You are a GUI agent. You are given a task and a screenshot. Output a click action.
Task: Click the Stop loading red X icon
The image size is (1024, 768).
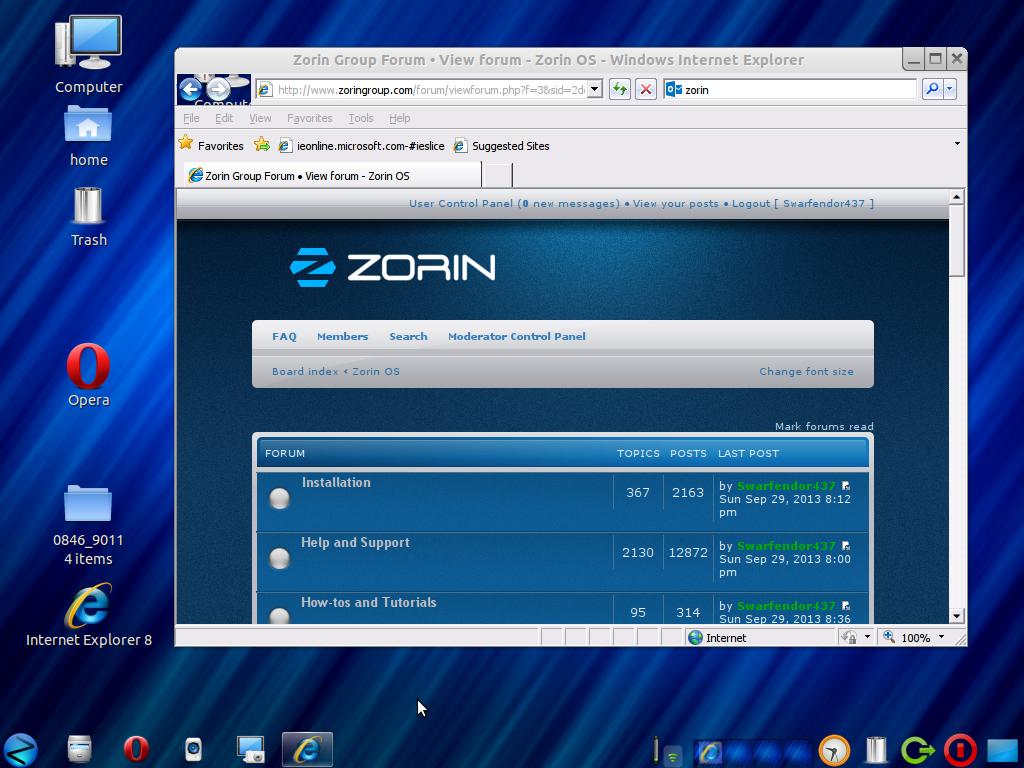click(646, 89)
